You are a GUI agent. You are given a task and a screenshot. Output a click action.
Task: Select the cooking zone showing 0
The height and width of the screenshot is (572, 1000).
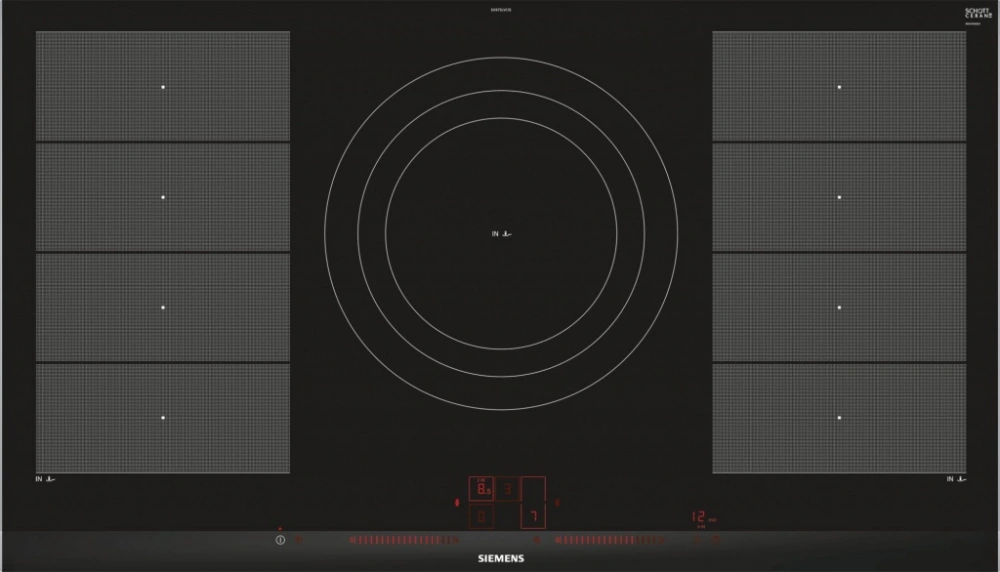pos(482,516)
